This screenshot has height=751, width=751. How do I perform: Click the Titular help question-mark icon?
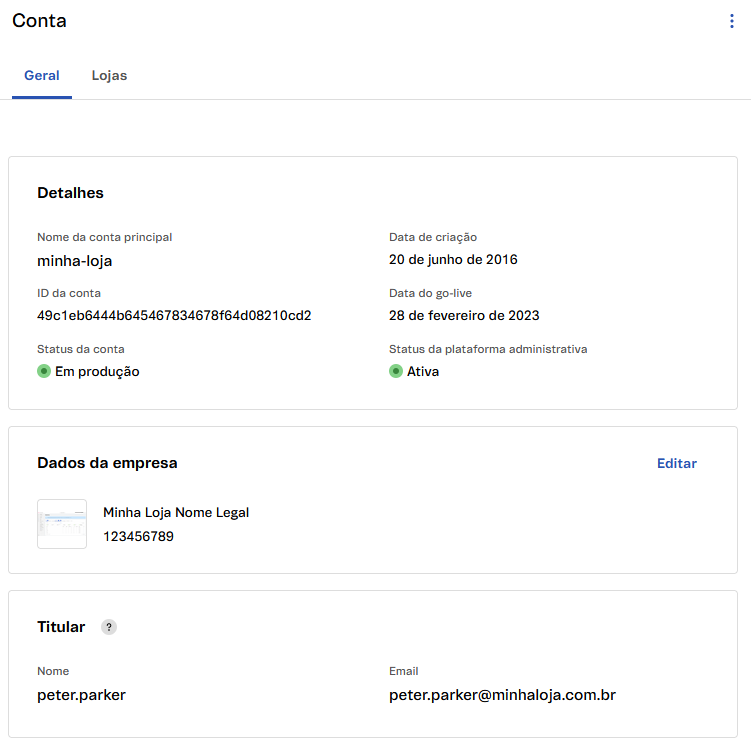(109, 627)
